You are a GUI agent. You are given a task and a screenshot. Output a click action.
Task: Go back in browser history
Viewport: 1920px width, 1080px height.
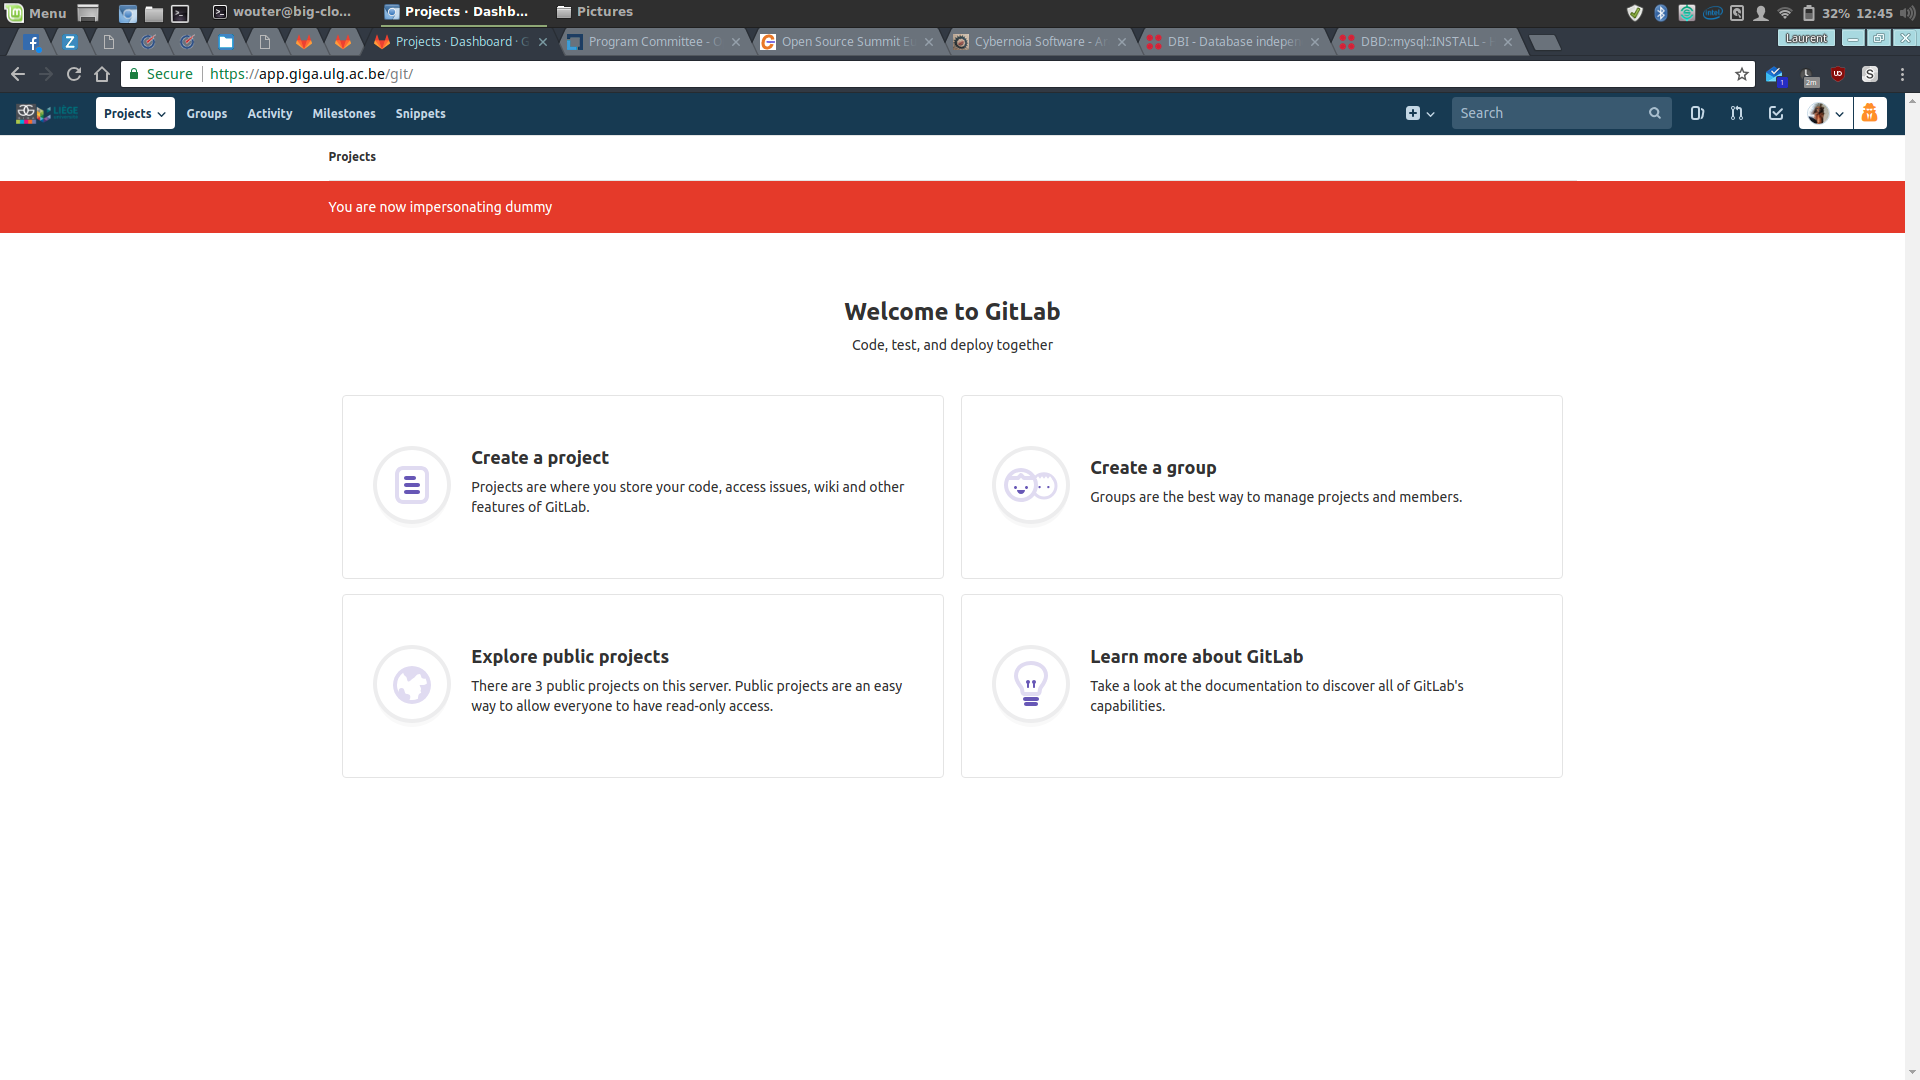point(18,74)
